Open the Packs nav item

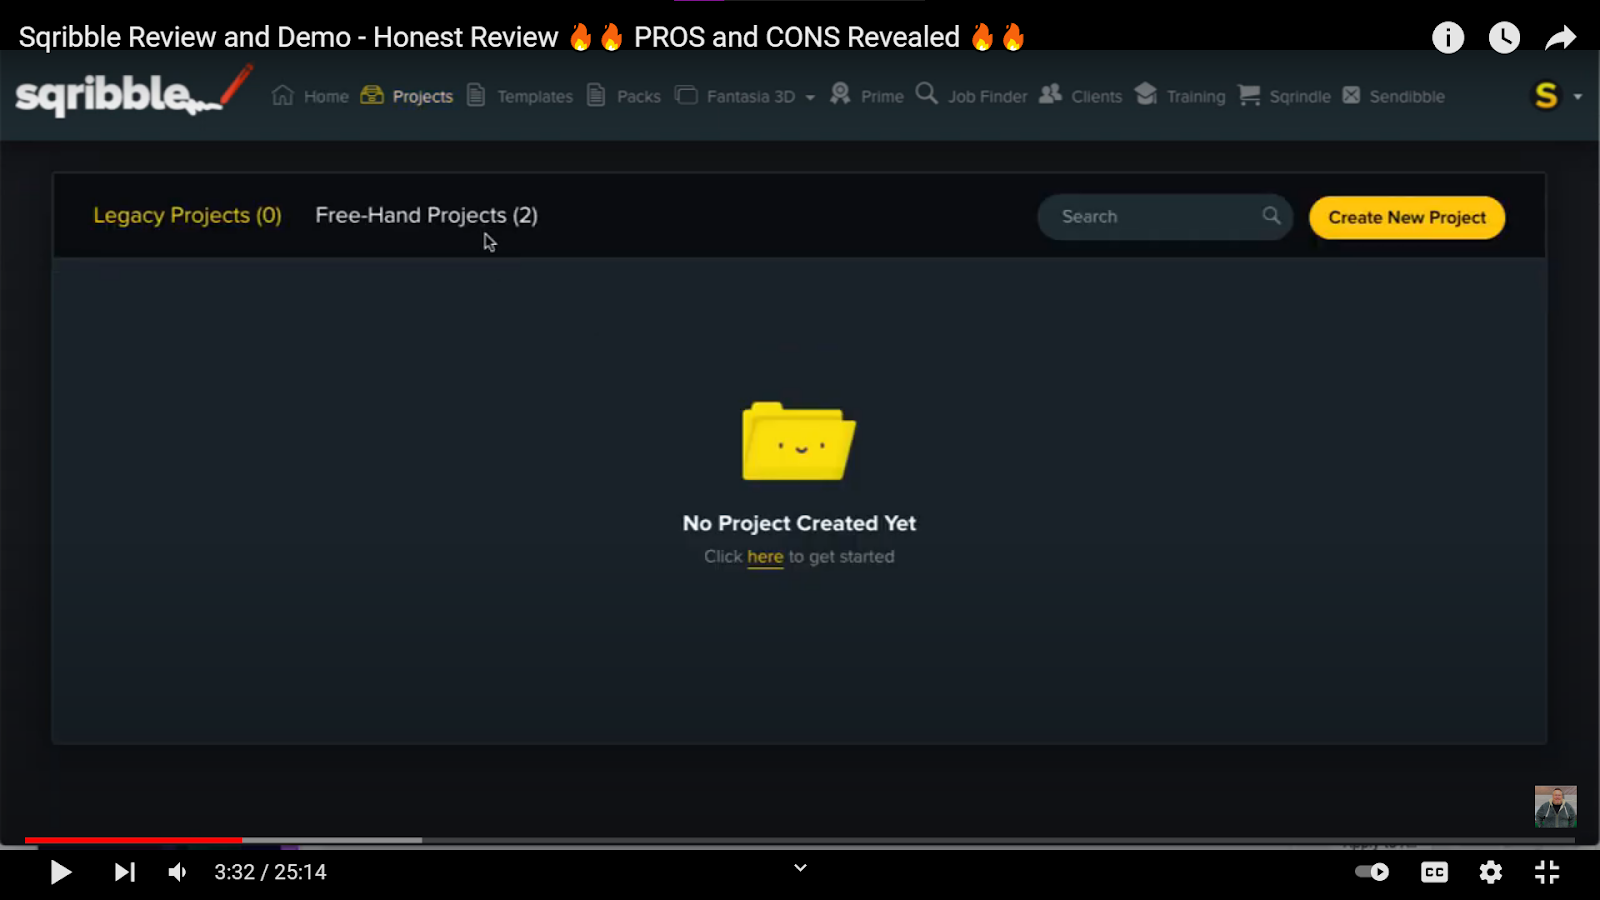tap(639, 96)
